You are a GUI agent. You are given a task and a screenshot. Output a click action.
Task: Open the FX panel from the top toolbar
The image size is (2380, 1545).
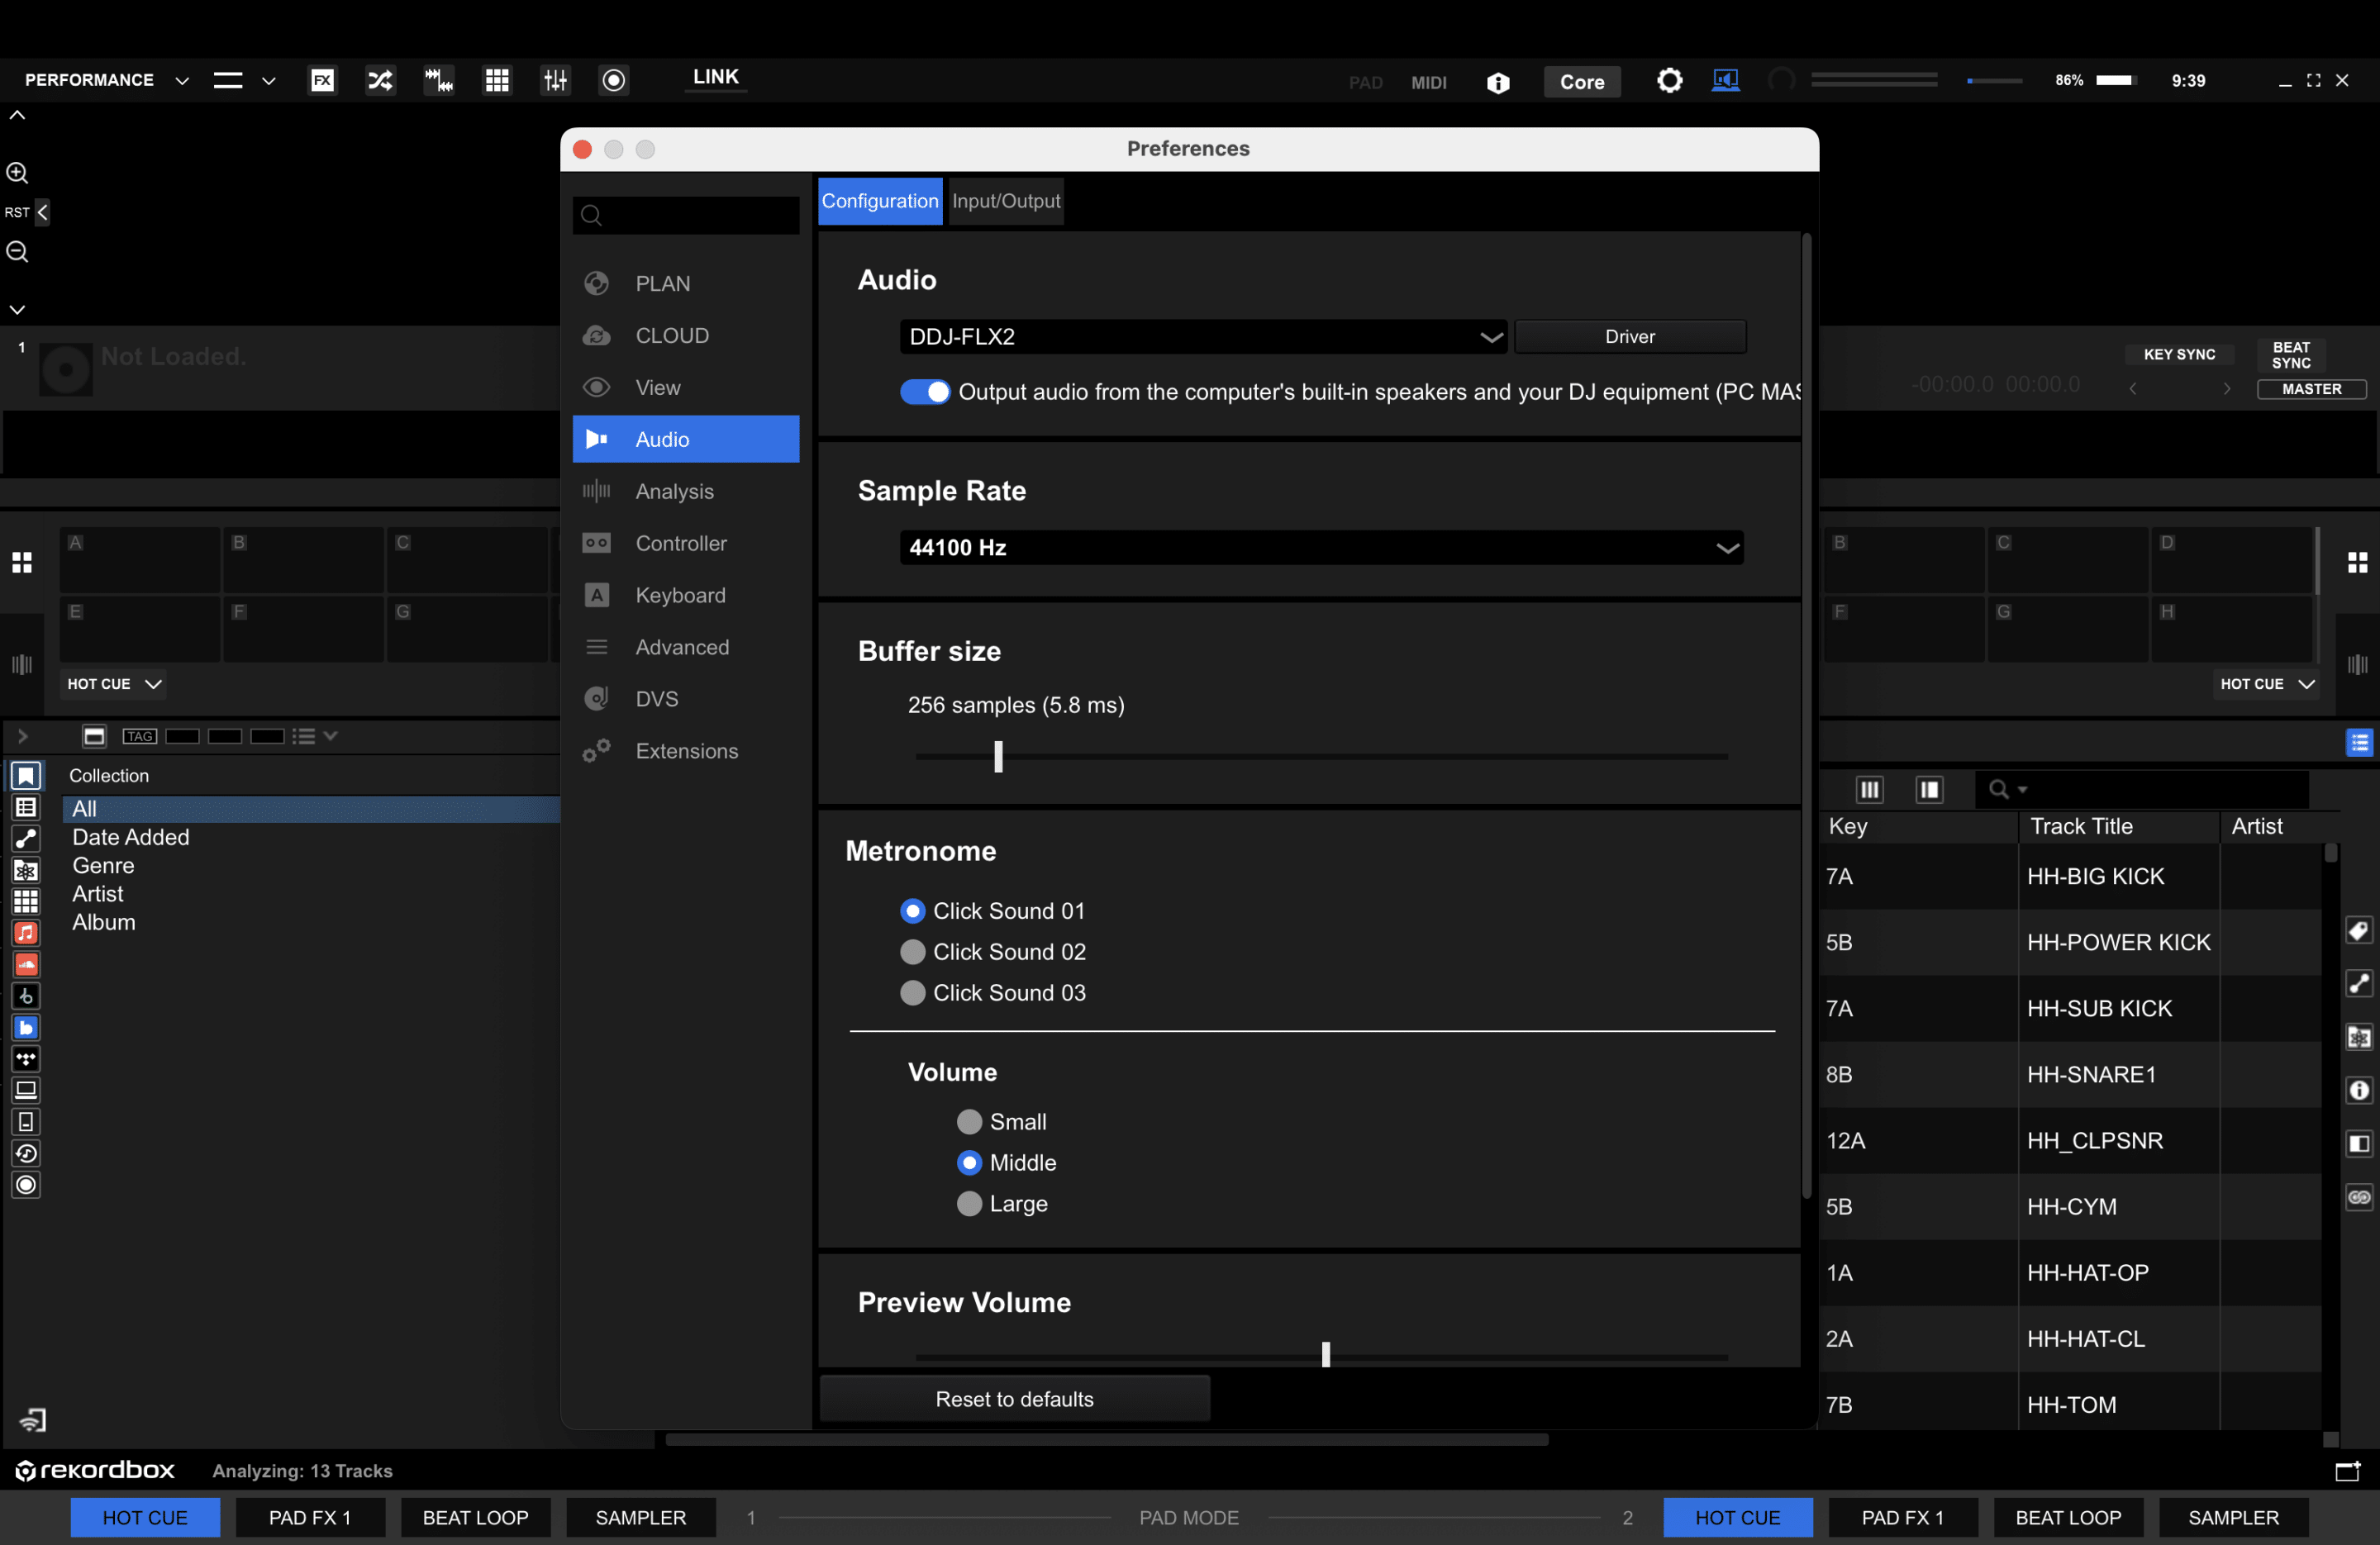(x=322, y=80)
